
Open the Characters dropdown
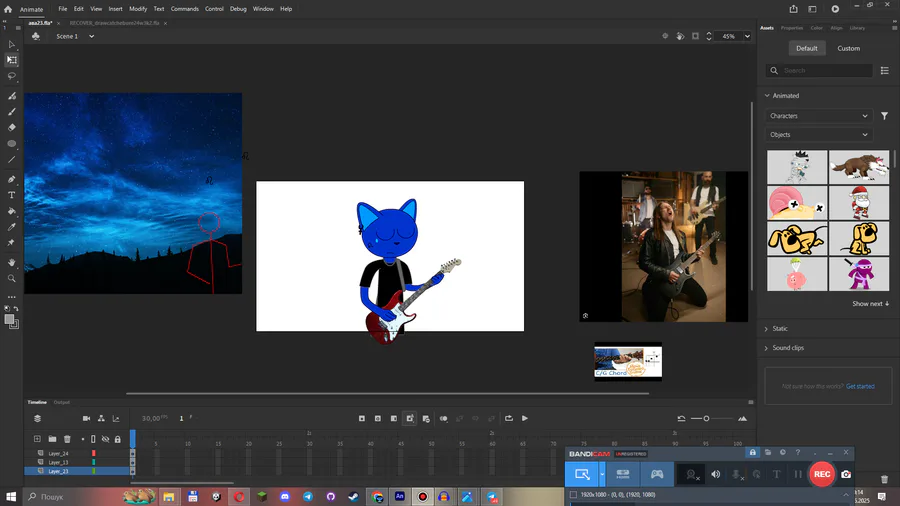818,116
